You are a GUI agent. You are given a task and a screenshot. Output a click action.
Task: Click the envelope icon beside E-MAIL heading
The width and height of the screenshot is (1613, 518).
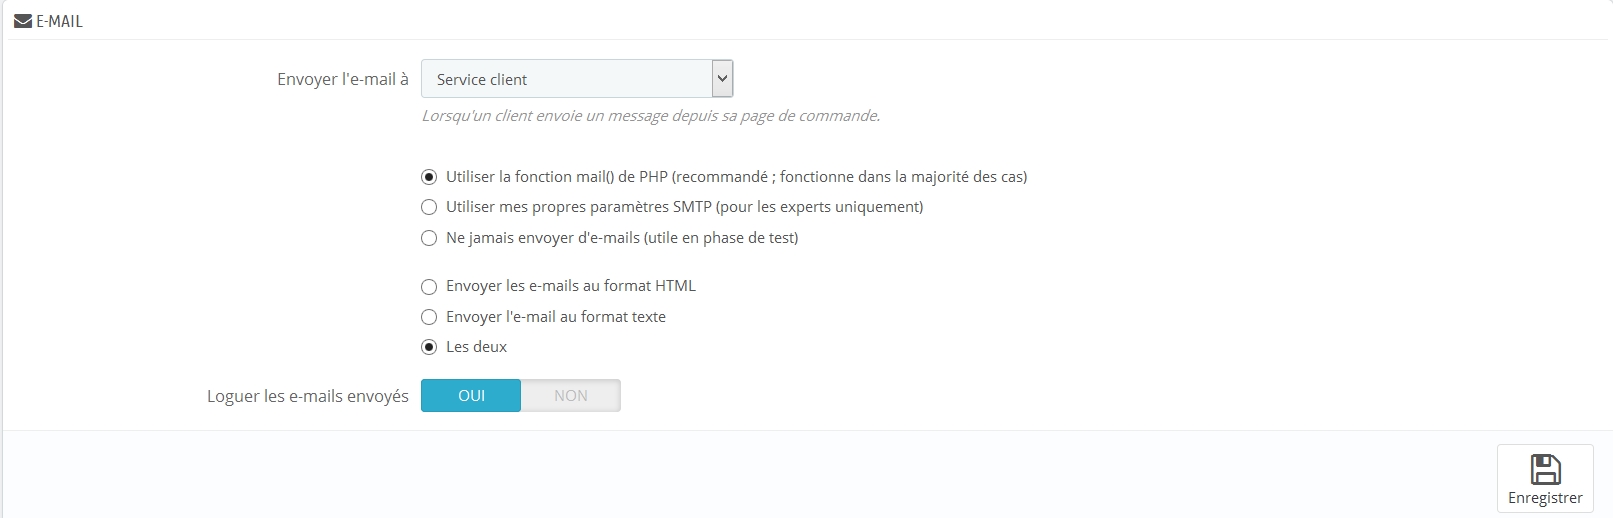coord(22,21)
